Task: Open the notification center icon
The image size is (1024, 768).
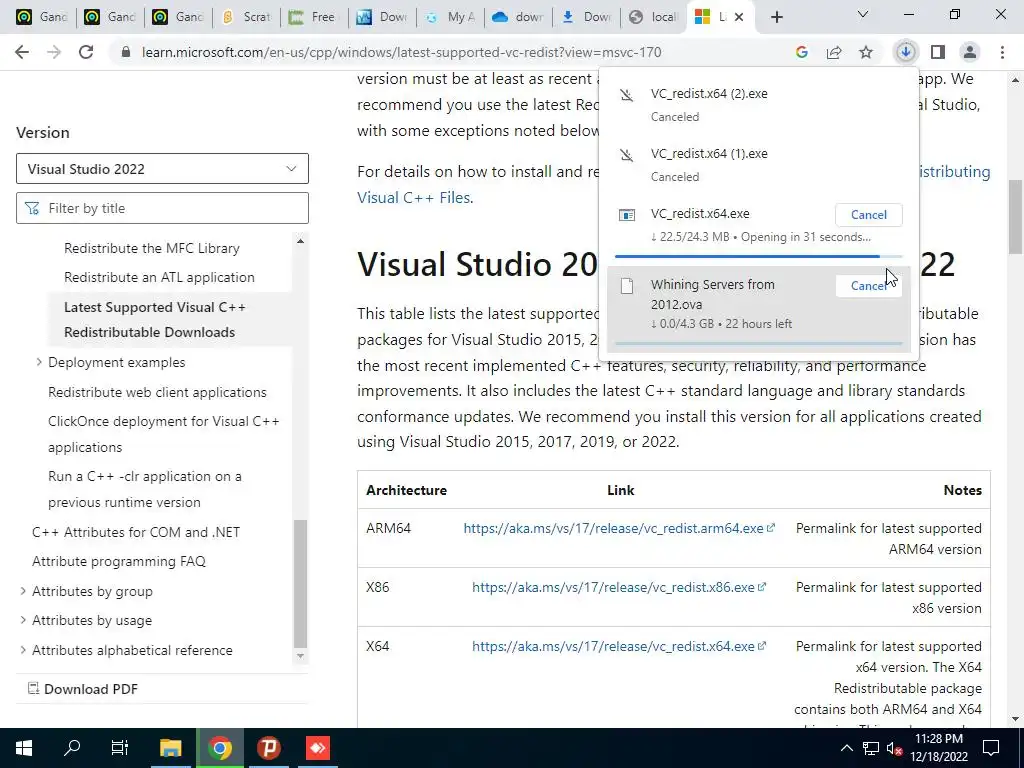Action: [x=991, y=748]
